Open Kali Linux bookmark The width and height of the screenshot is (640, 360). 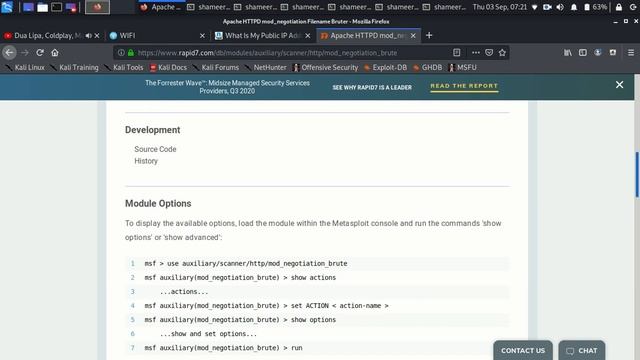25,68
